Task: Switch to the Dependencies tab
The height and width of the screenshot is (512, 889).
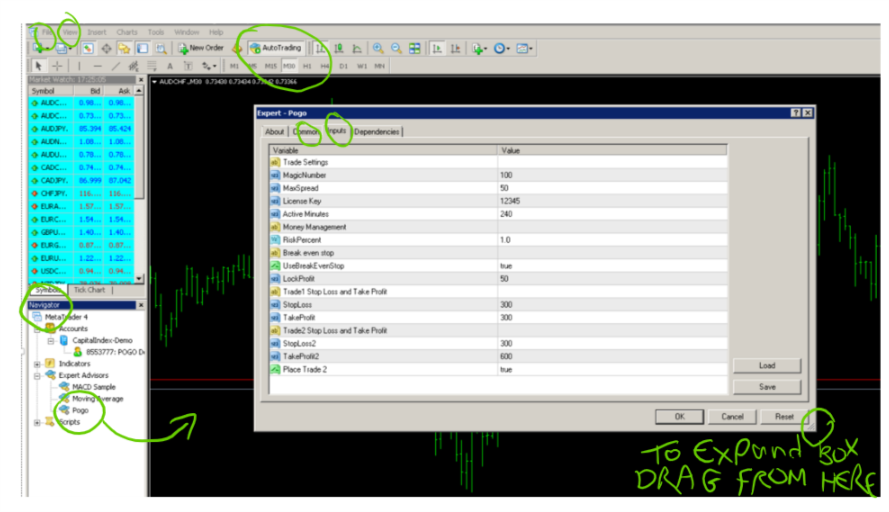Action: (x=377, y=132)
